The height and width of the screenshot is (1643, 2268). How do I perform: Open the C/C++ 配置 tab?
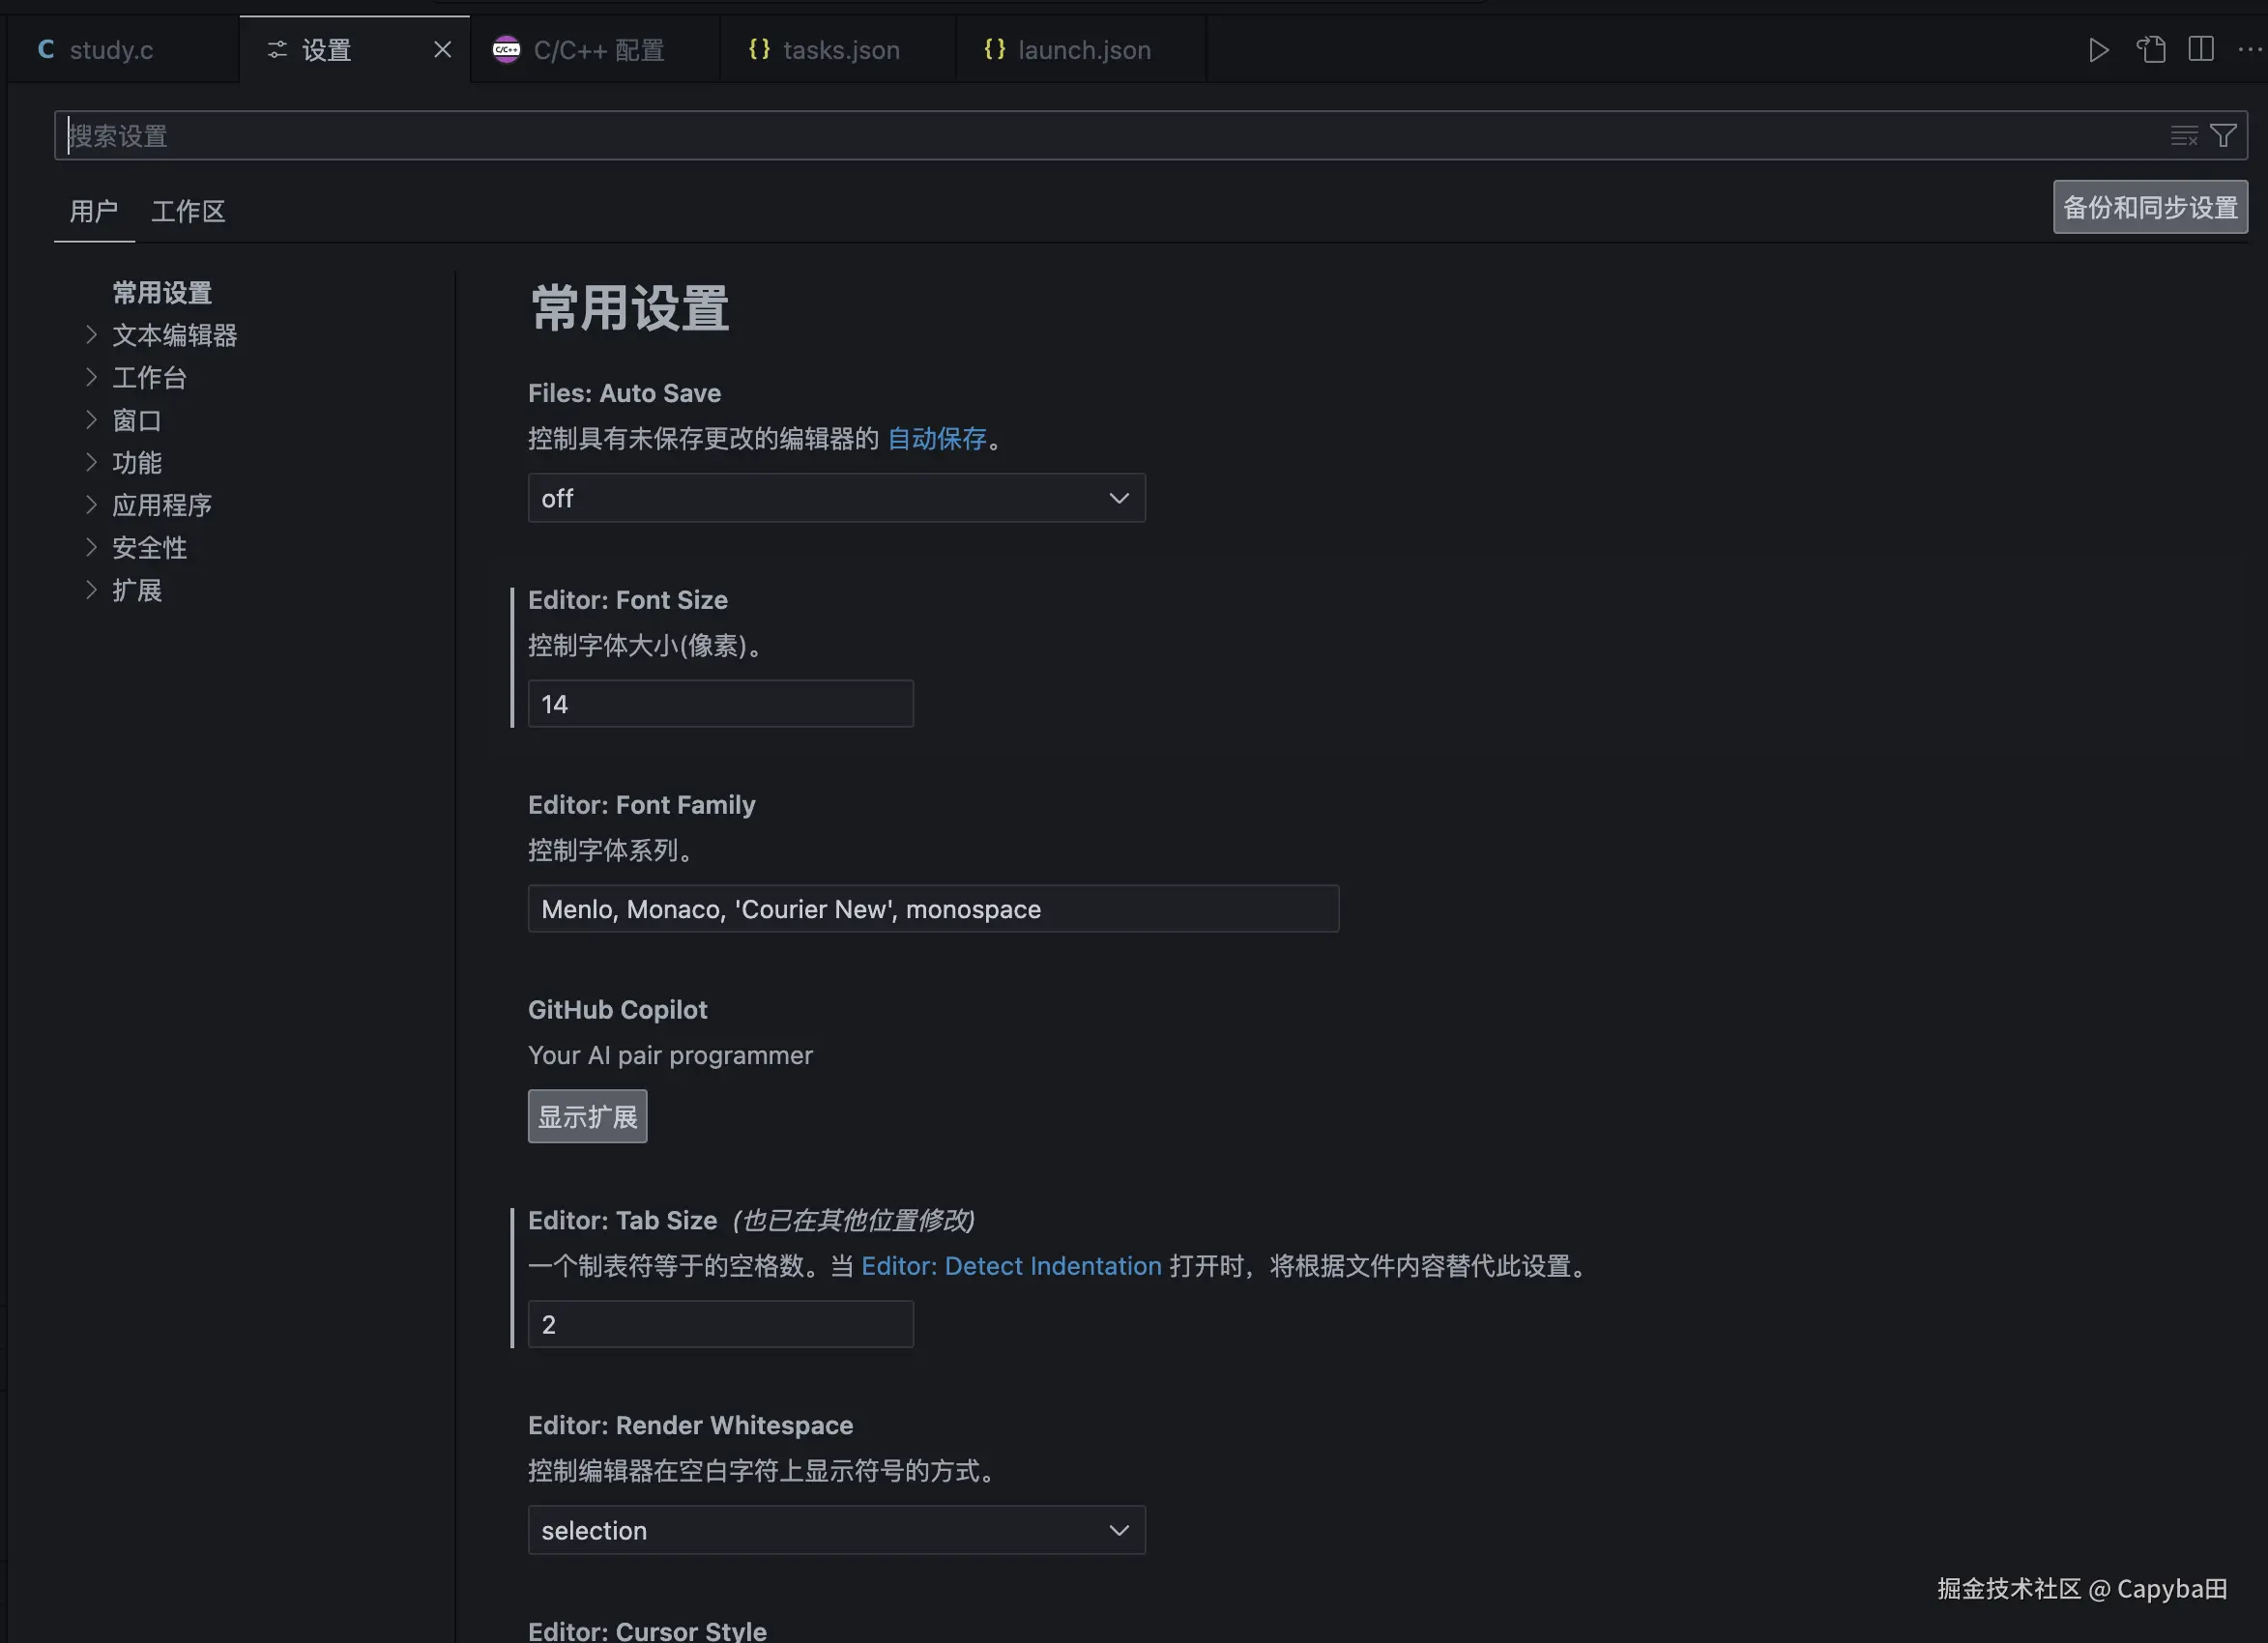(x=597, y=50)
